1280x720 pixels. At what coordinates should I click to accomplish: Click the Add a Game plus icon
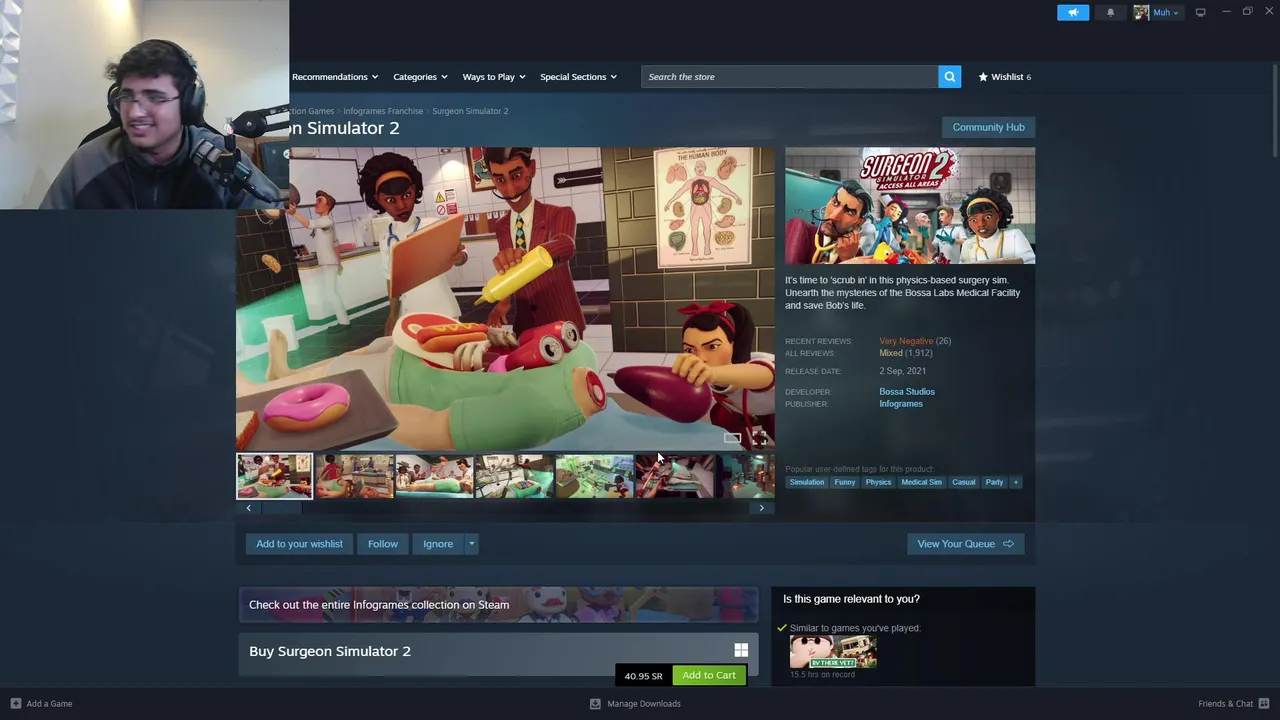(16, 703)
